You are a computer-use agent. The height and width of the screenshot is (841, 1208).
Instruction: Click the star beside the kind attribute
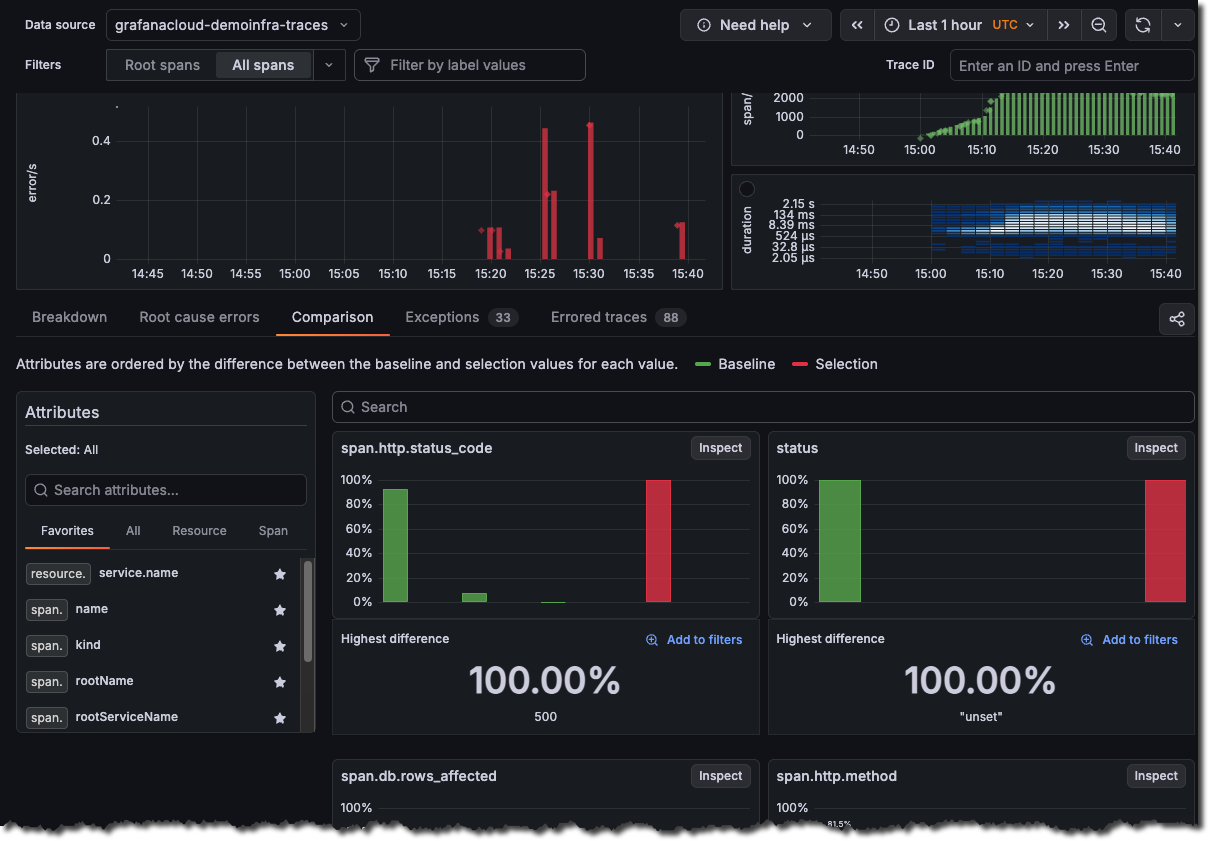[x=280, y=646]
